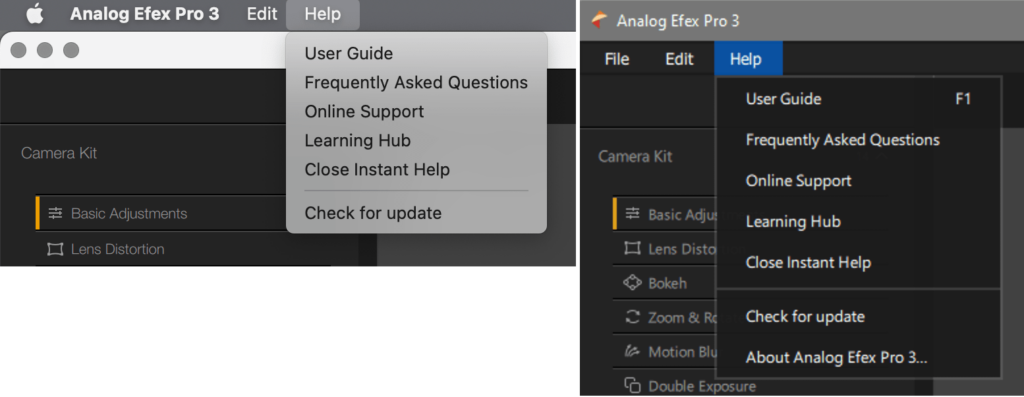This screenshot has width=1024, height=397.
Task: Click the Basic Adjustments sliders icon in Mac panel
Action: [x=56, y=213]
